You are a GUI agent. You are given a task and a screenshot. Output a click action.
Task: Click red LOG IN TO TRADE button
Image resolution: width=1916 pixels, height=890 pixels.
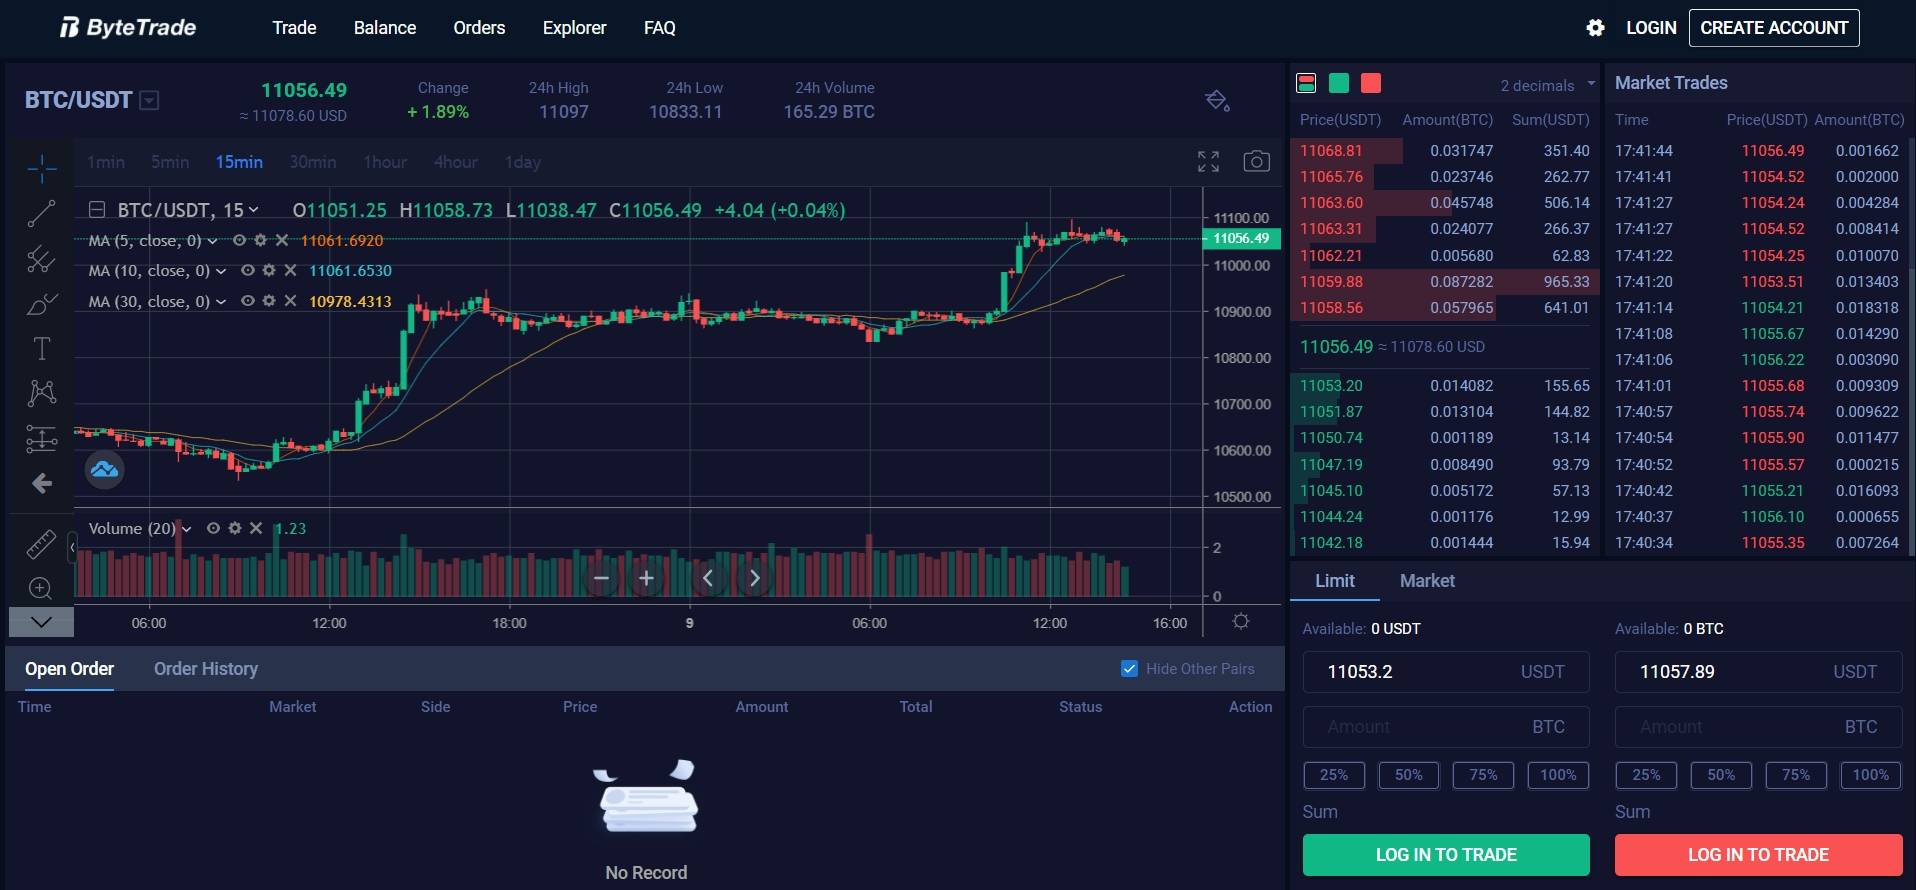[1758, 855]
